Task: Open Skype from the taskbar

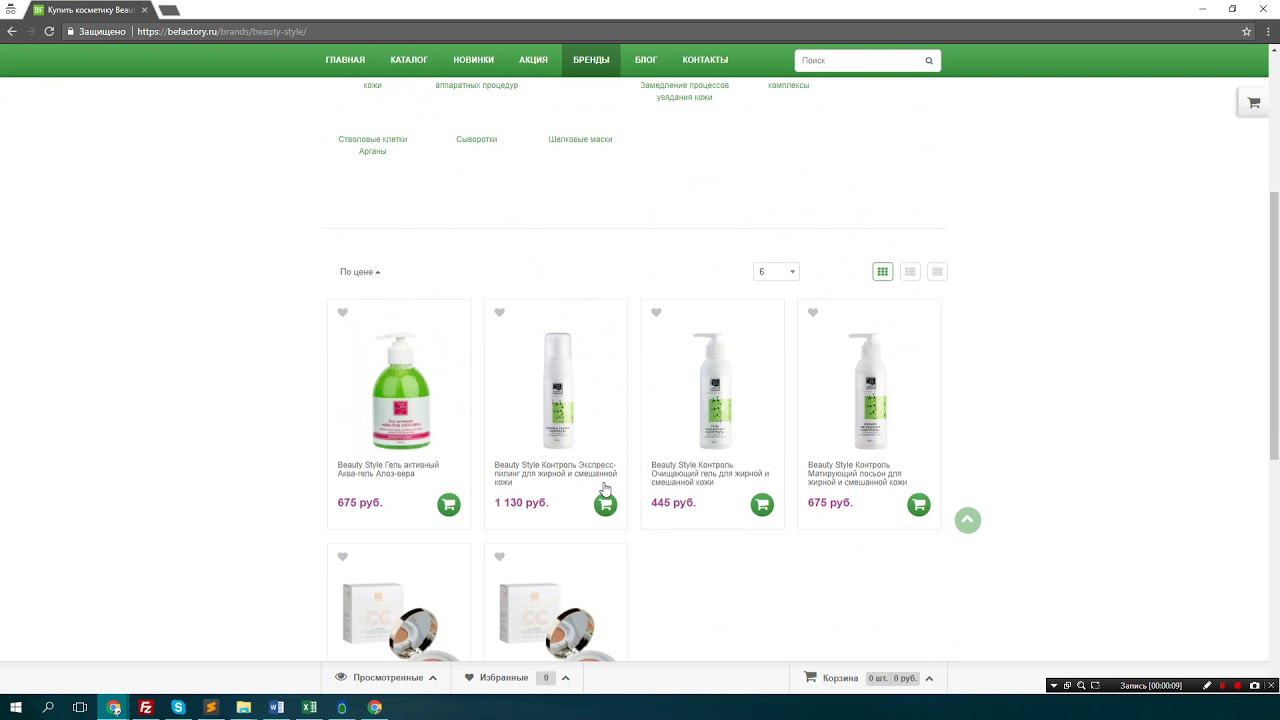Action: pos(178,707)
